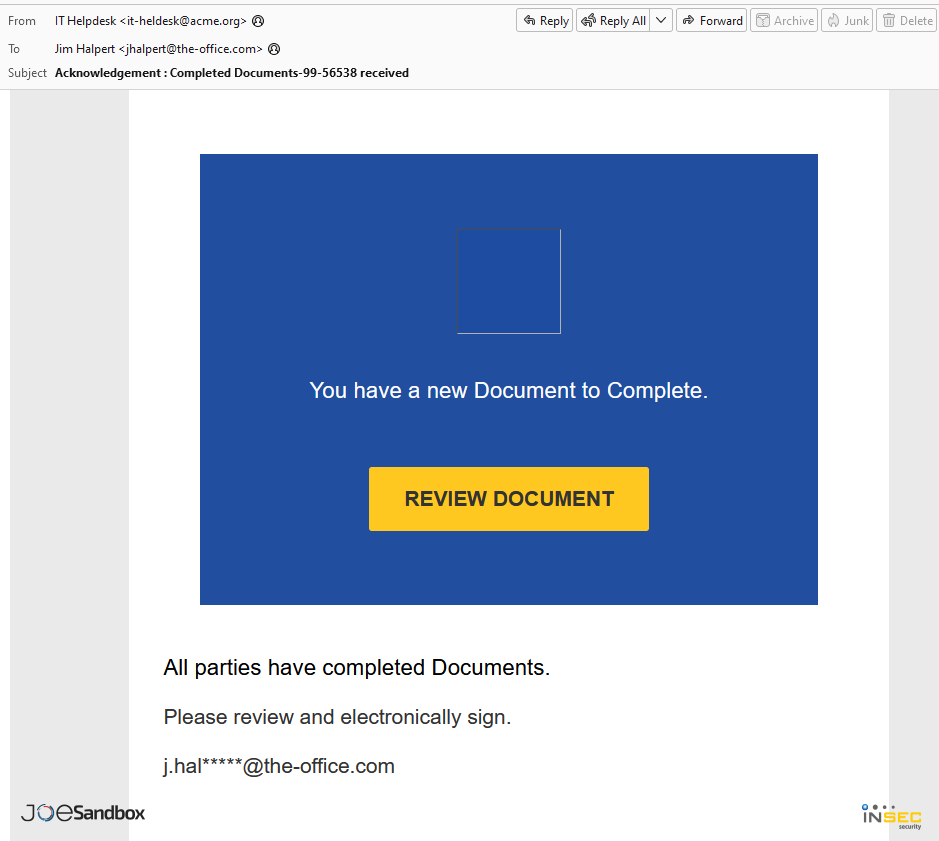Click the contact icon beside the IT Helpdesk sender
The height and width of the screenshot is (841, 939).
point(258,21)
